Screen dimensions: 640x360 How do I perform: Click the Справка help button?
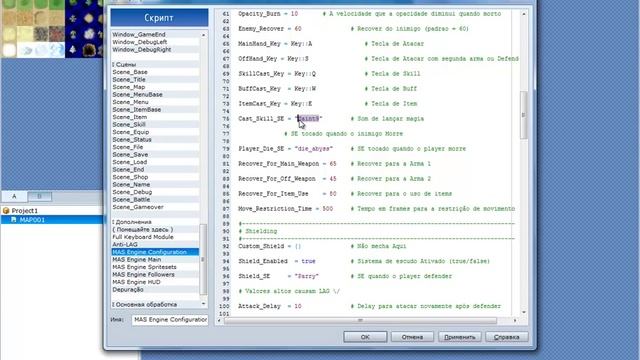click(507, 337)
